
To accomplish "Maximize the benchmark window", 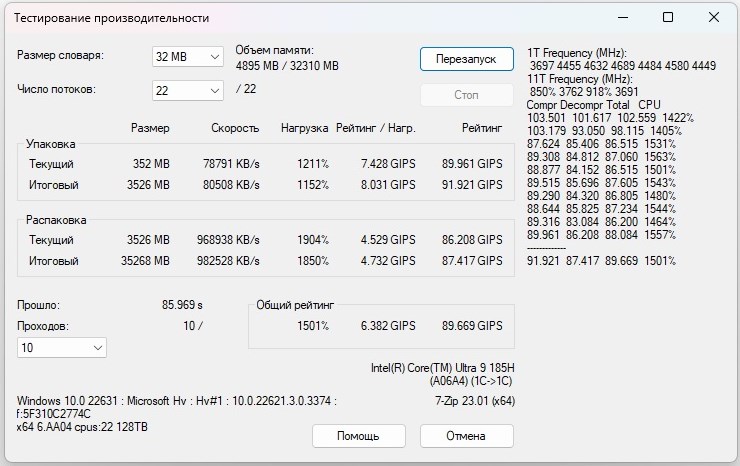I will [x=668, y=17].
